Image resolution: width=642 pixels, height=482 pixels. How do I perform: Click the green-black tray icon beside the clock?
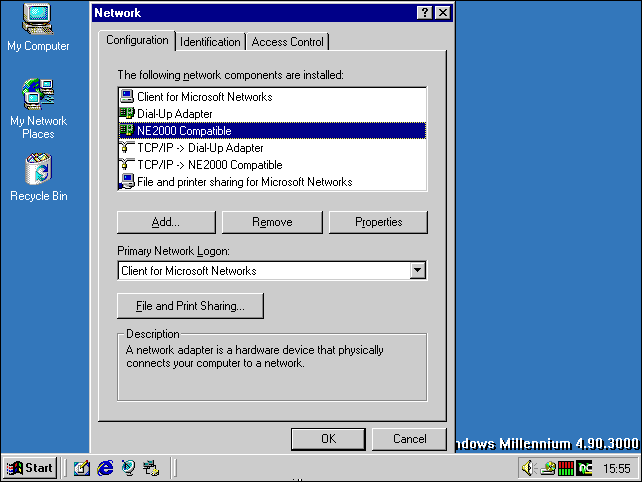[584, 468]
